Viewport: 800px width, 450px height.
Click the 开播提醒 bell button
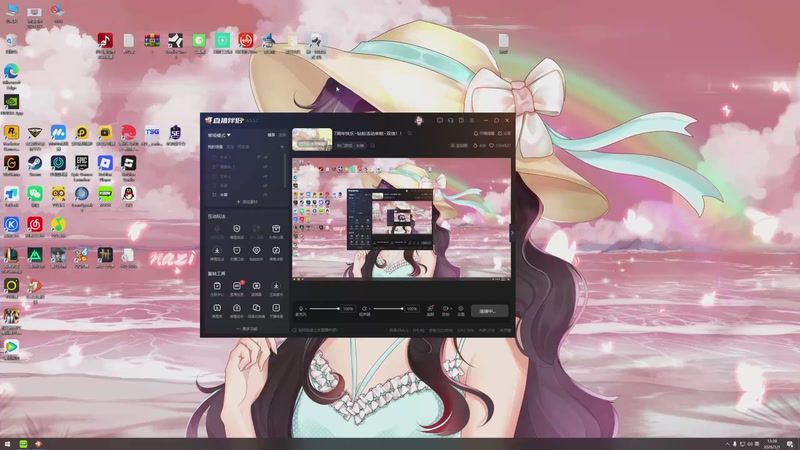coord(484,133)
